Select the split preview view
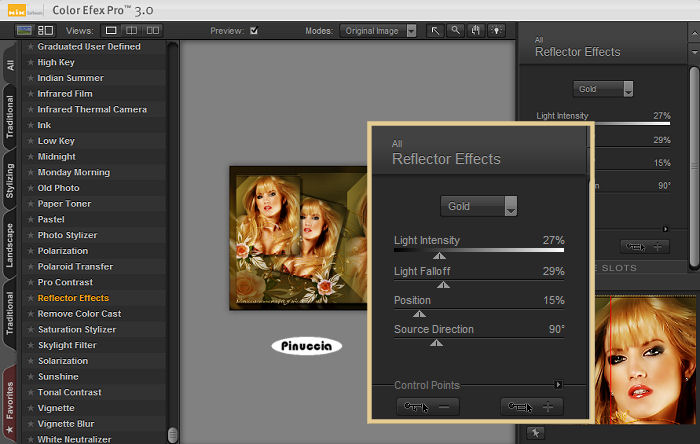The width and height of the screenshot is (700, 444). (x=131, y=30)
